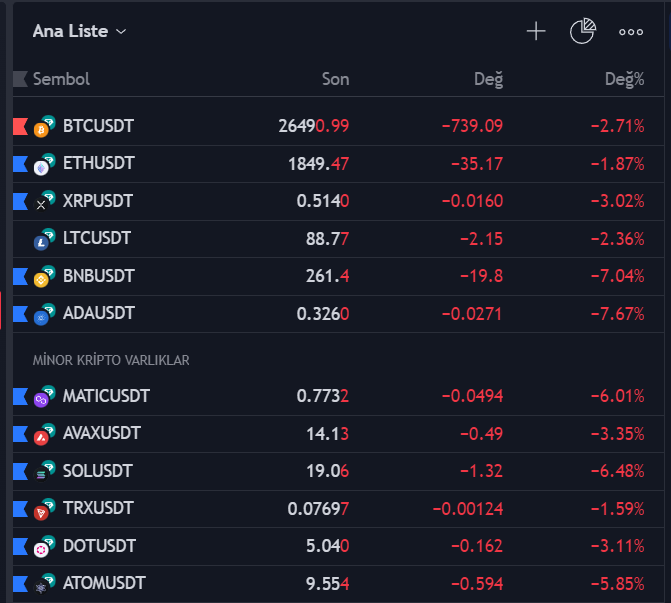Click the add symbol plus icon
Screen dimensions: 671x603
536,31
